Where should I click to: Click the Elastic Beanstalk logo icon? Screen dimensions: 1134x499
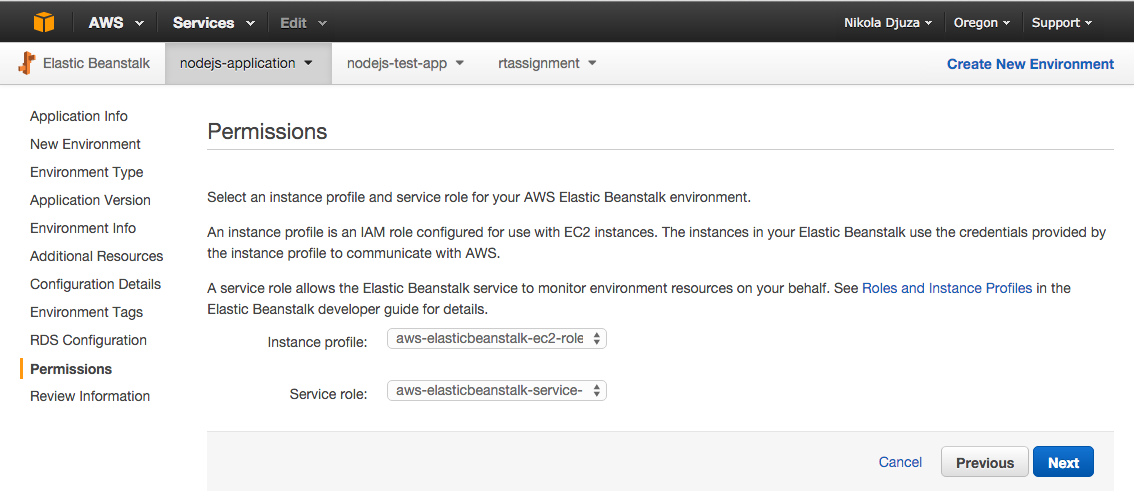coord(27,64)
